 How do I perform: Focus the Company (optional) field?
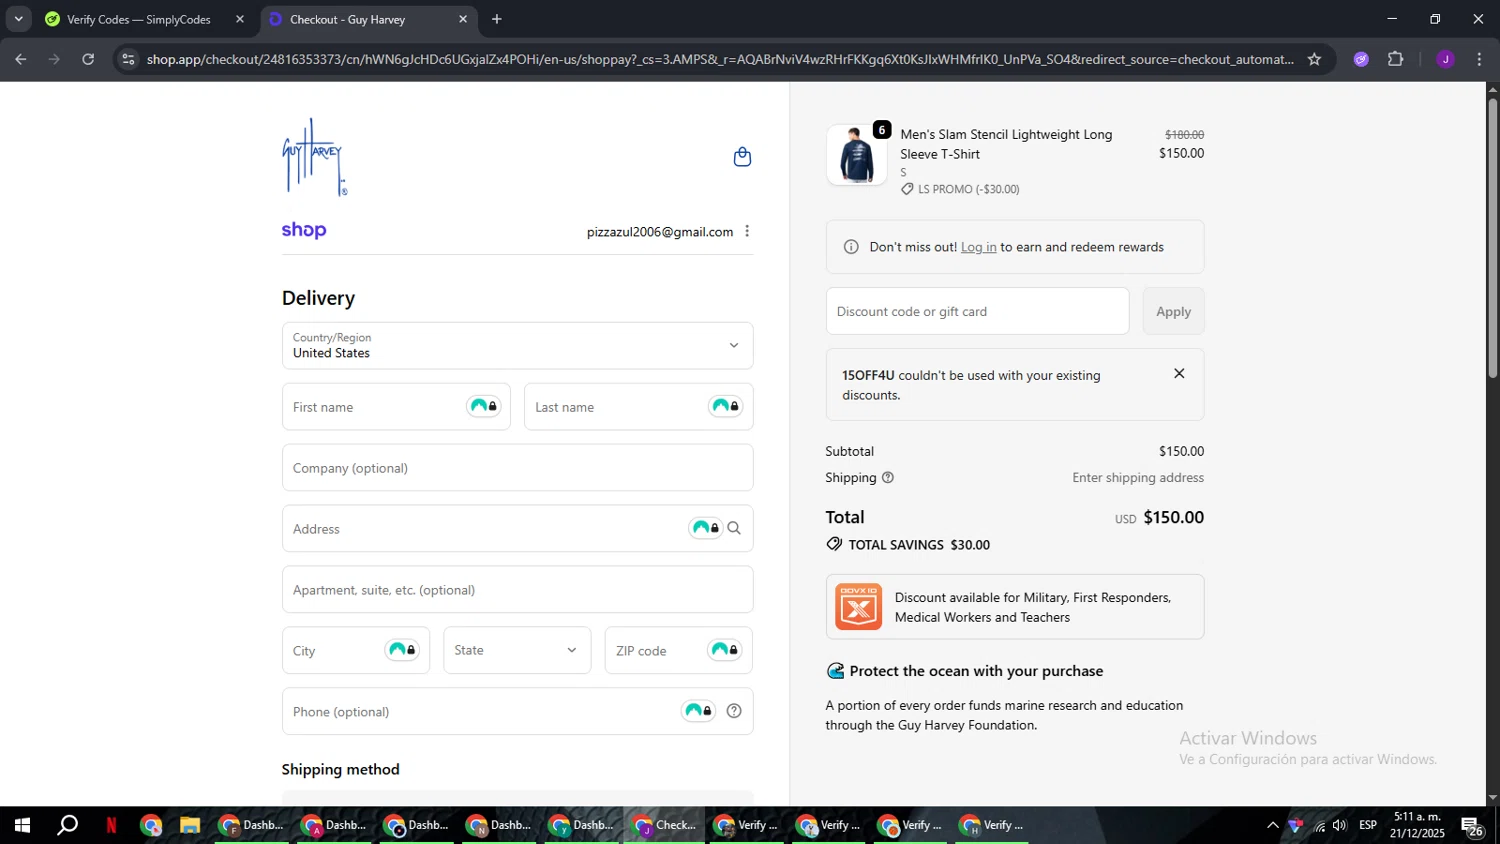click(517, 468)
